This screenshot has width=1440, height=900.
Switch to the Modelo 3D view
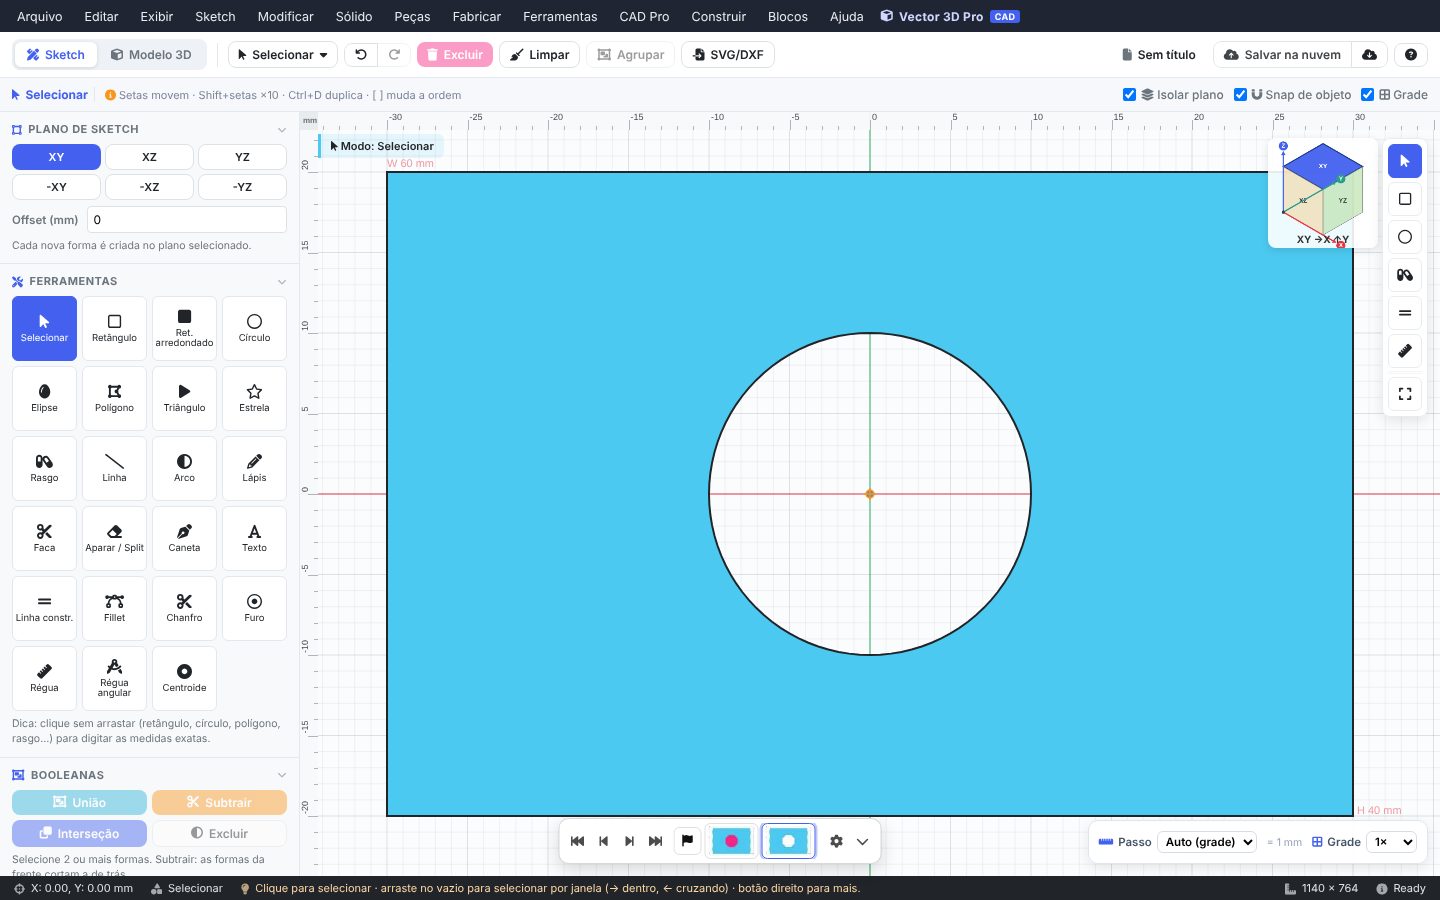point(151,55)
